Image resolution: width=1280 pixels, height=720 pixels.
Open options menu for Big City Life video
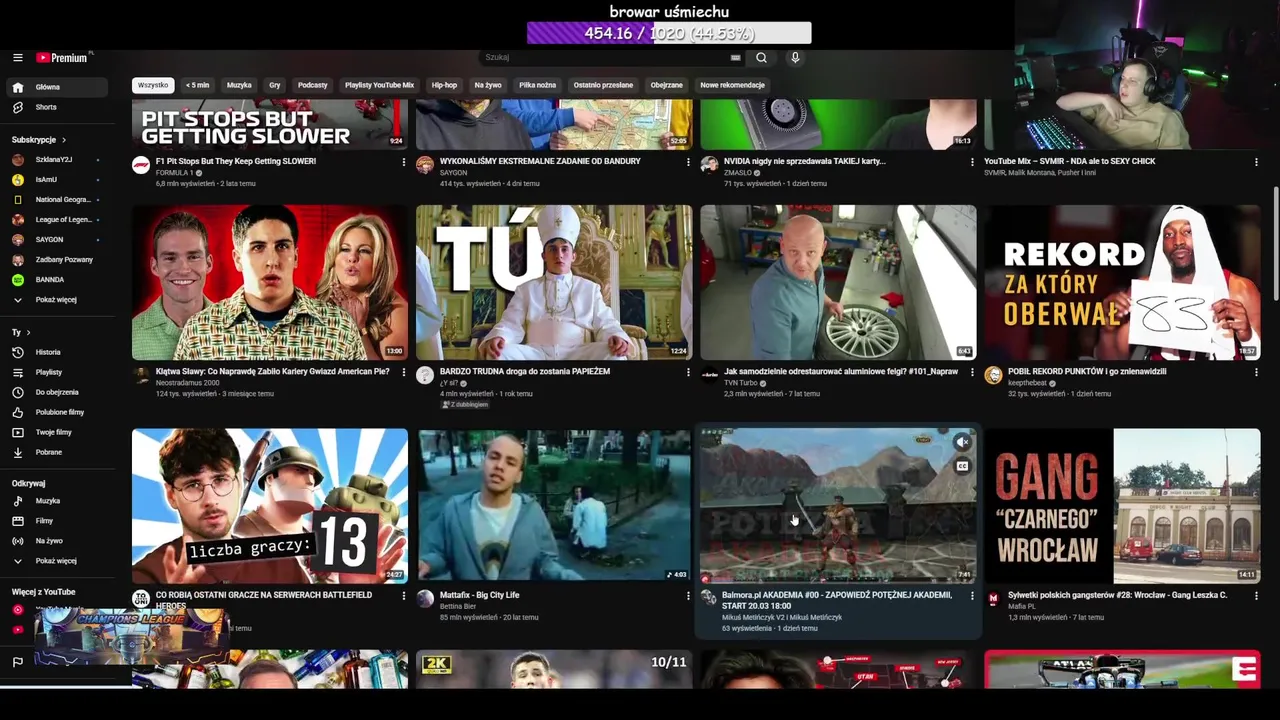(x=688, y=596)
